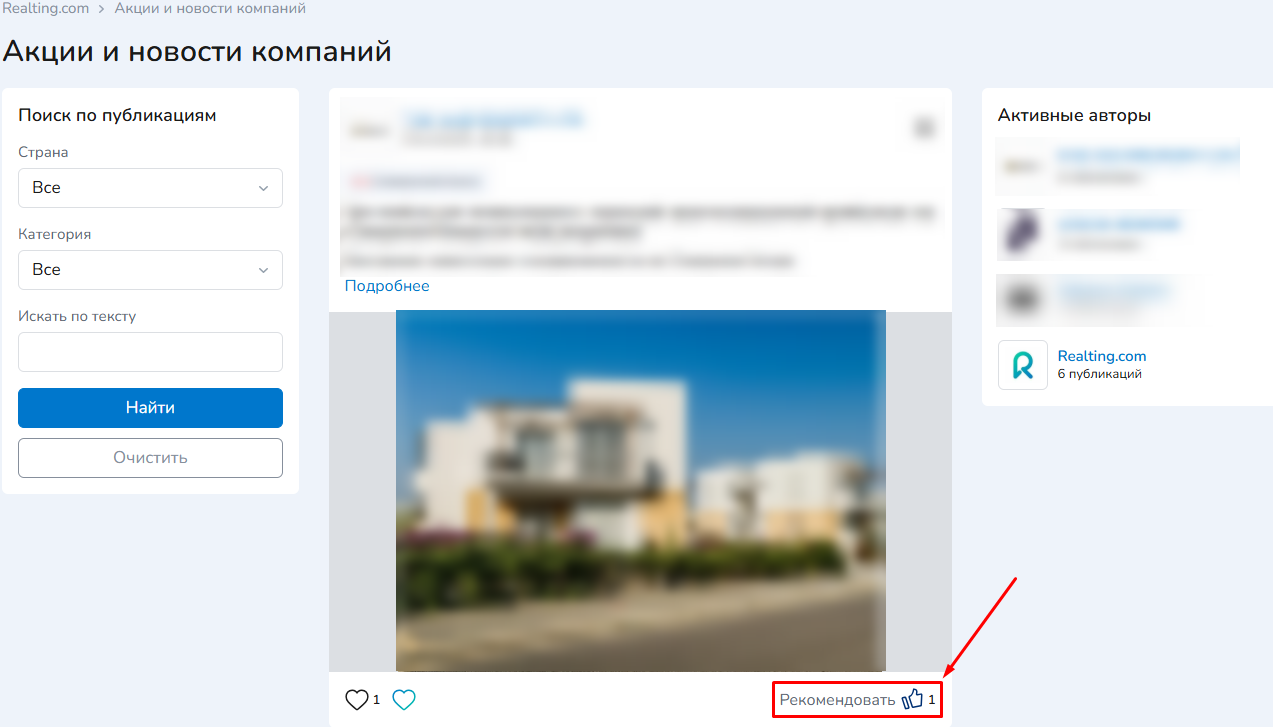Click the black outlined heart icon
The width and height of the screenshot is (1273, 727).
(x=357, y=700)
